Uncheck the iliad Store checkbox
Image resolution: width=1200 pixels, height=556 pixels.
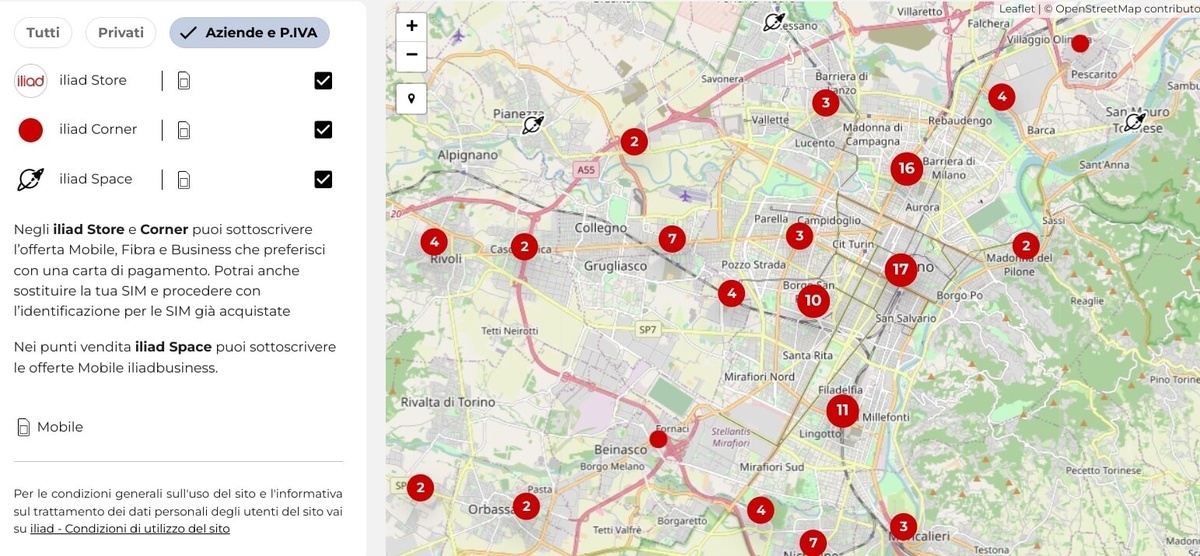tap(323, 81)
